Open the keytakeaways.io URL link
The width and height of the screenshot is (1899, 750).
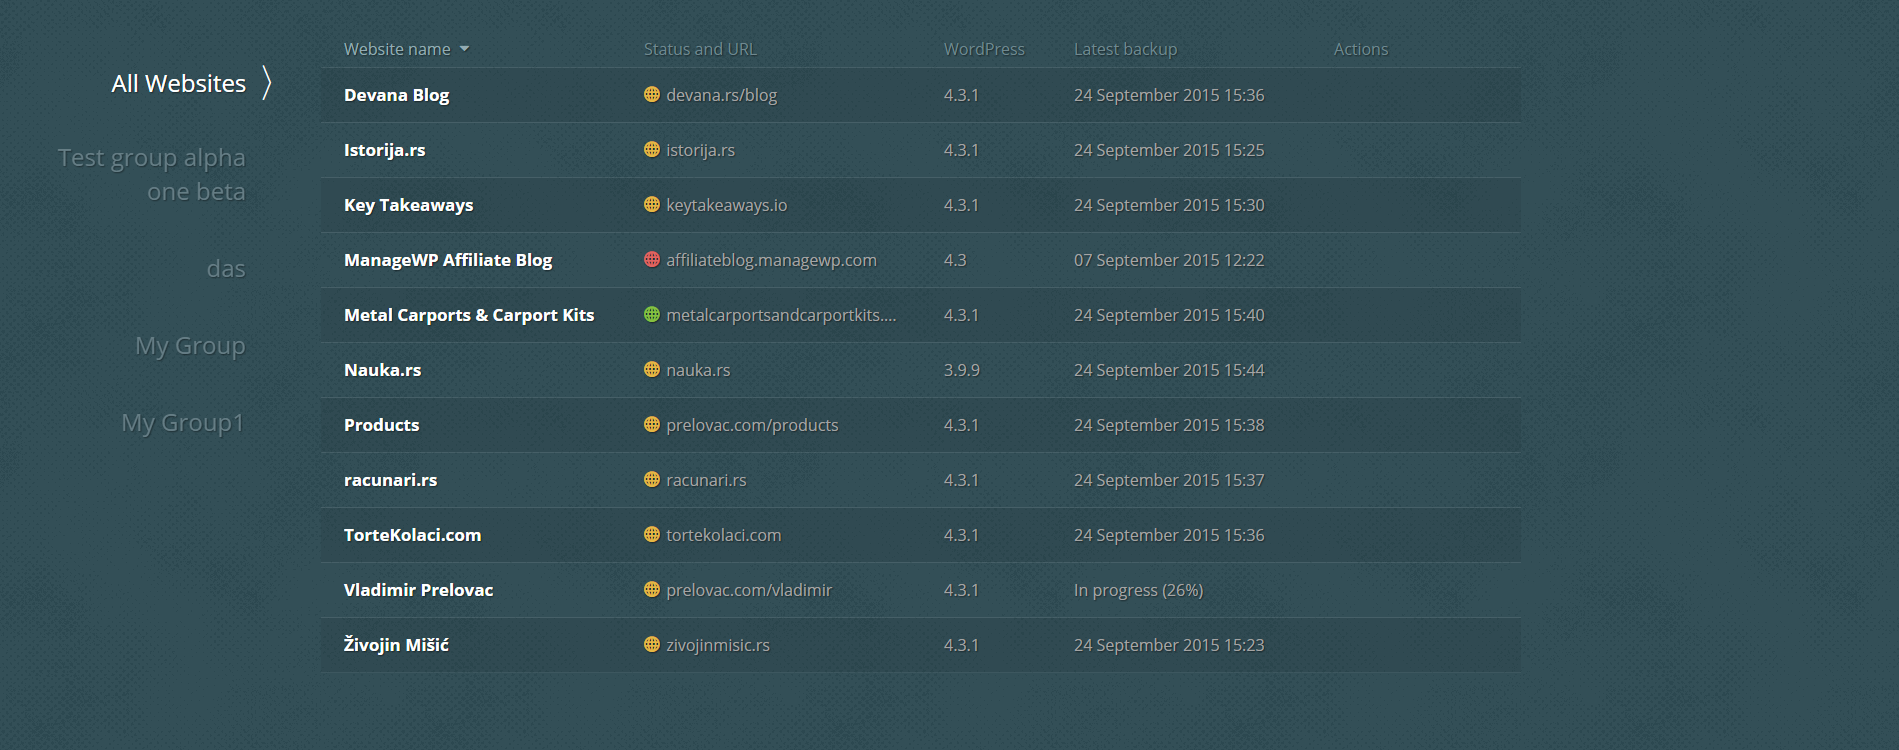point(726,205)
